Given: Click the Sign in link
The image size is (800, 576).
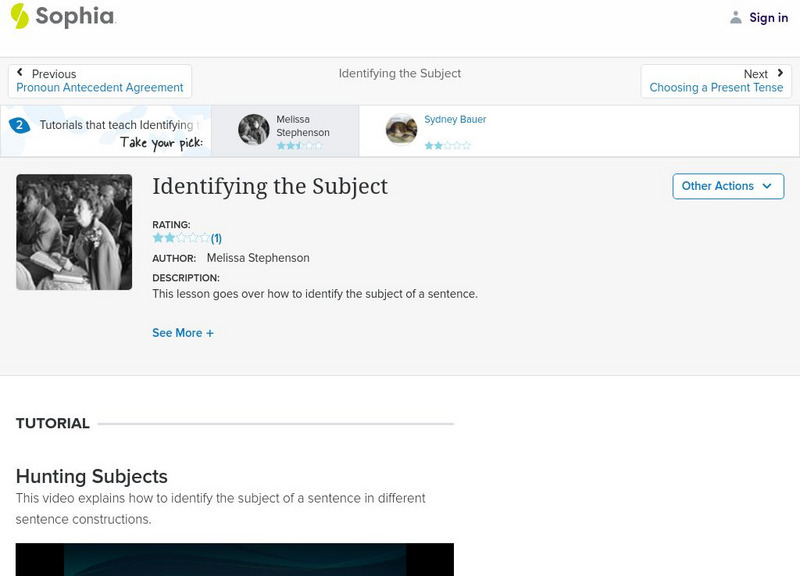Looking at the screenshot, I should click(768, 18).
